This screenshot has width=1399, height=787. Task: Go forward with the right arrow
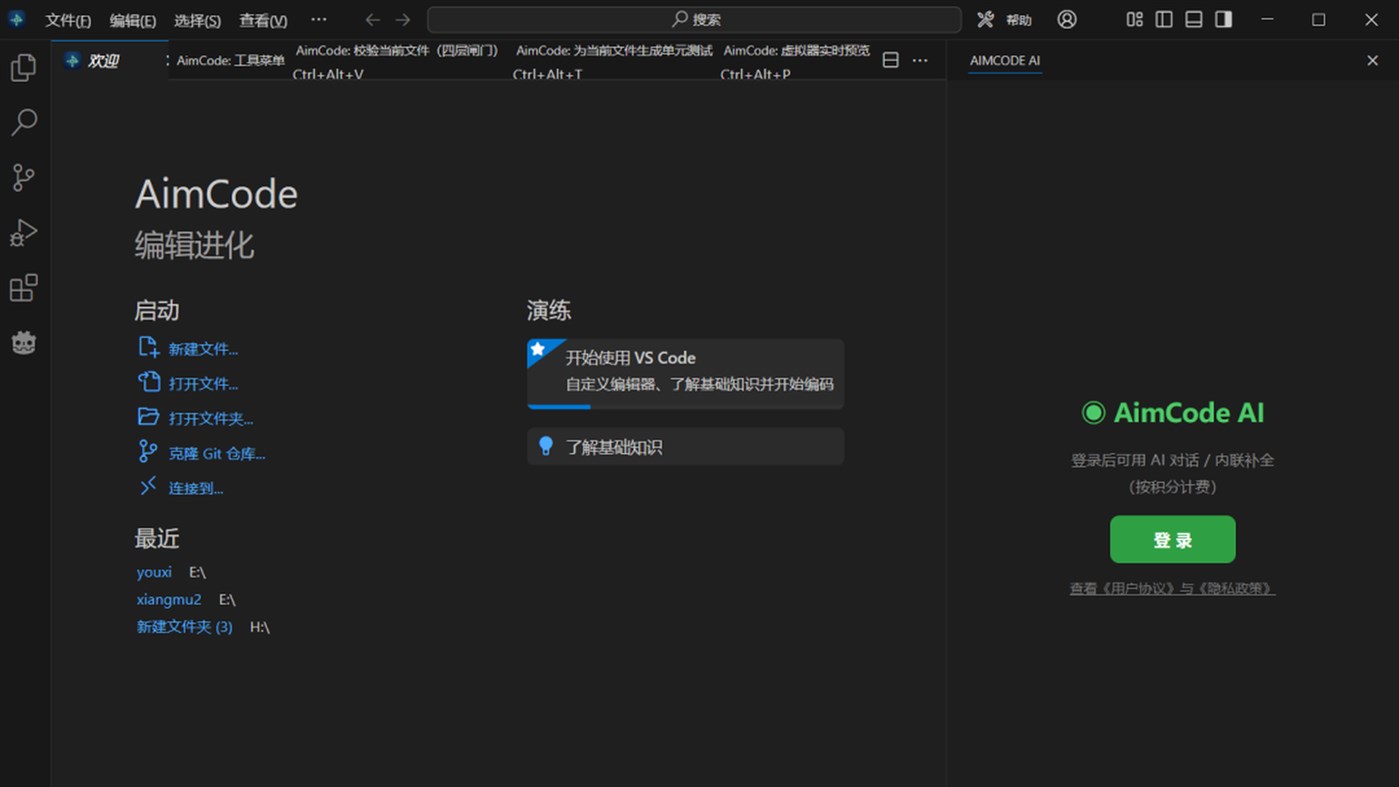pos(402,19)
